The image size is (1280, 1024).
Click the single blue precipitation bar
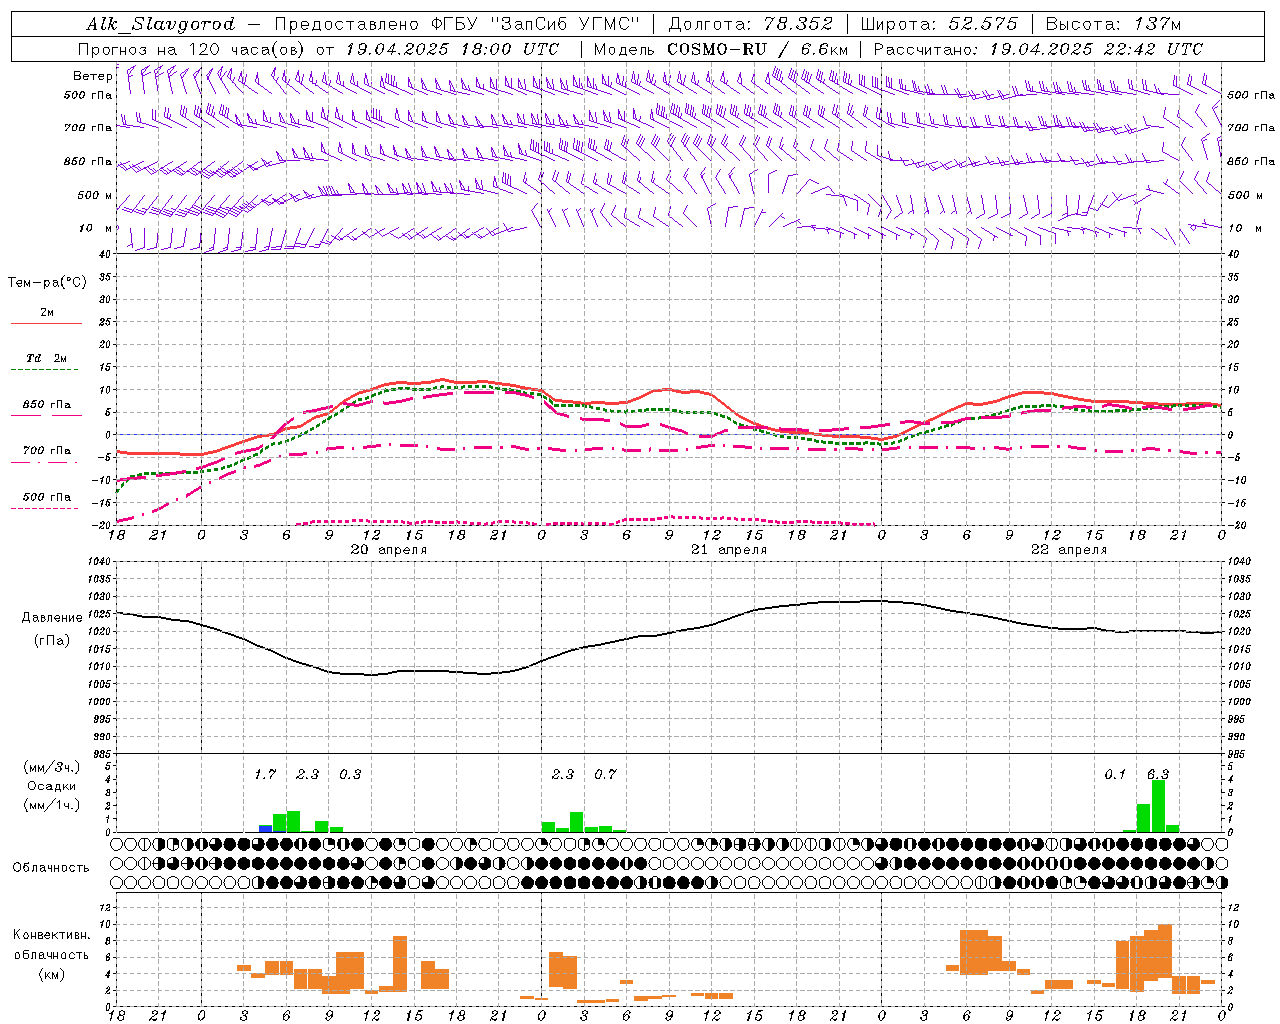tap(265, 828)
